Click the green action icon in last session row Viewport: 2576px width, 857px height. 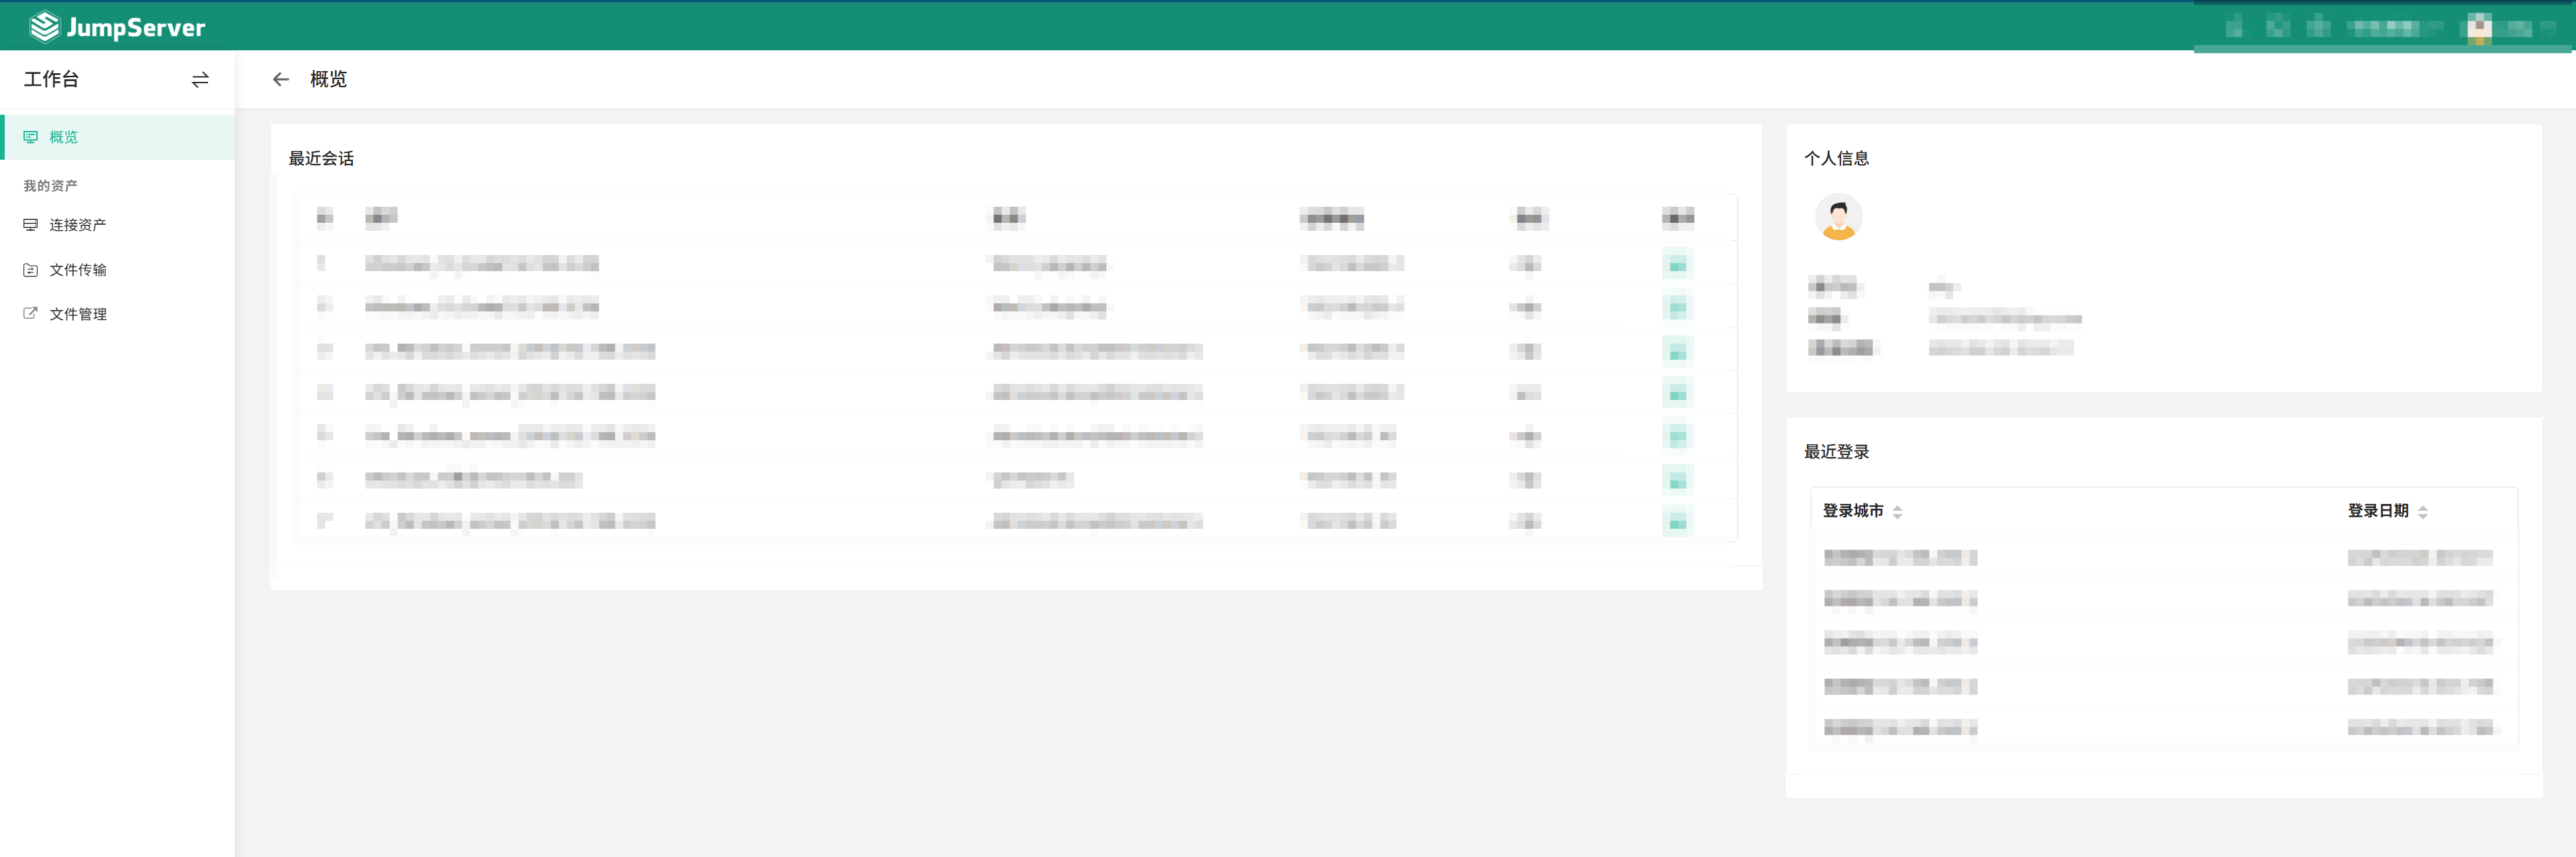(1677, 522)
